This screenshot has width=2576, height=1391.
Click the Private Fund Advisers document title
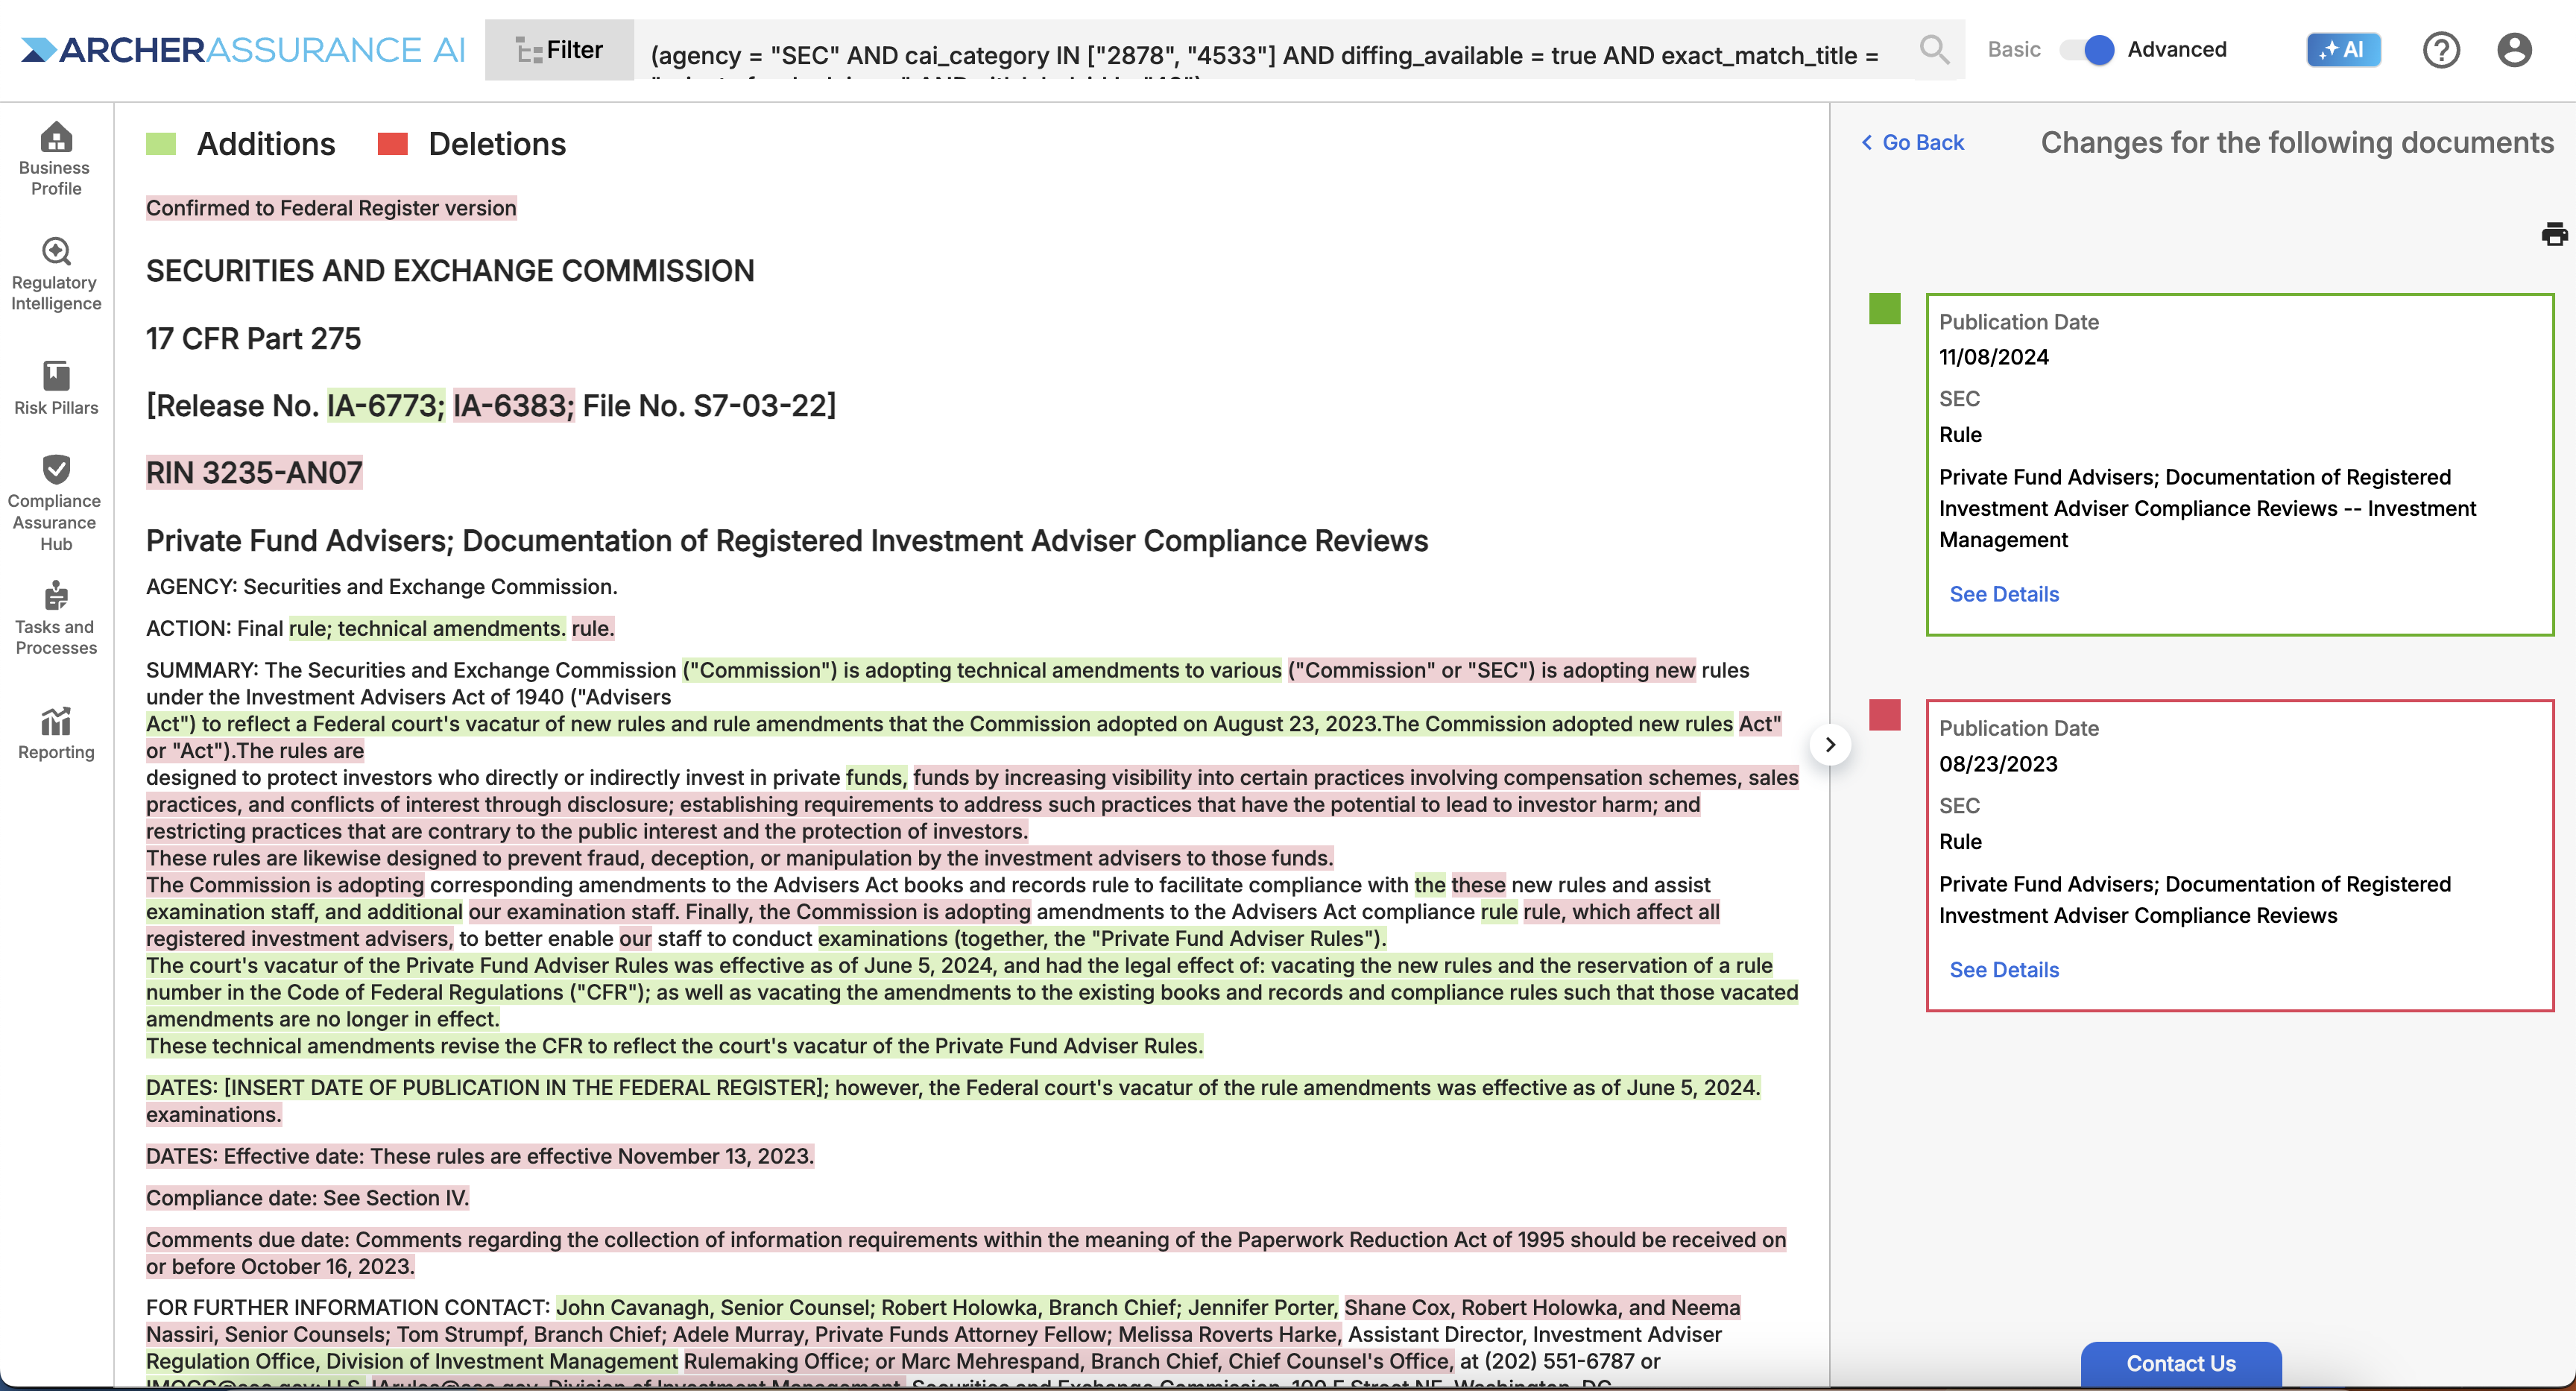pos(786,540)
